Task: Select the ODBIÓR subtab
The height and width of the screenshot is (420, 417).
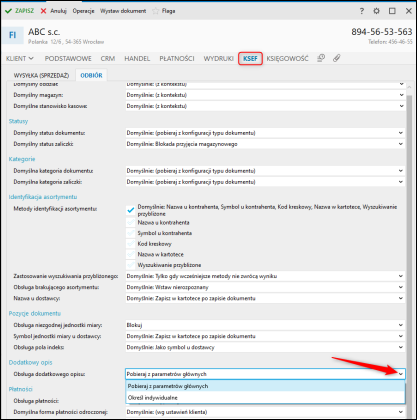Action: pyautogui.click(x=91, y=75)
